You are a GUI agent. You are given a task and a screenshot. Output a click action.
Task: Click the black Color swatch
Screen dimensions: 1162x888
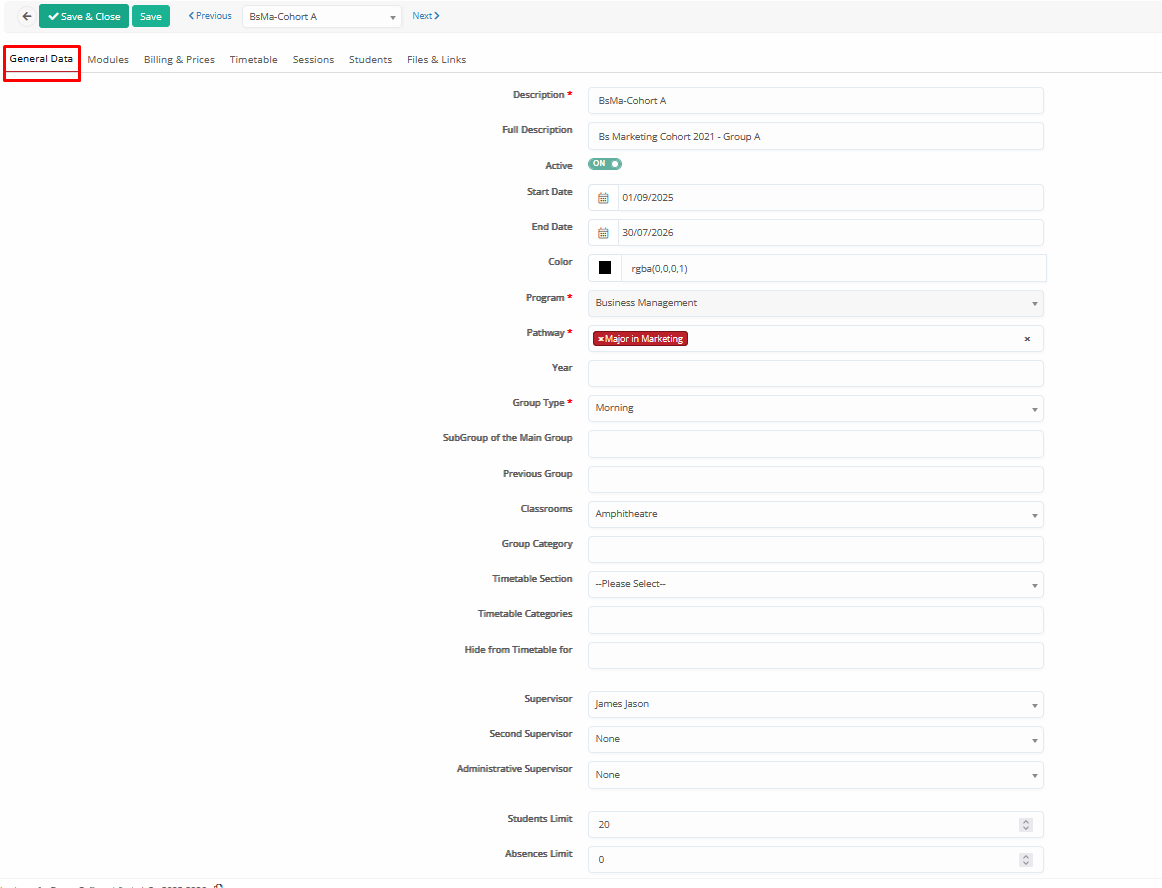pyautogui.click(x=605, y=268)
